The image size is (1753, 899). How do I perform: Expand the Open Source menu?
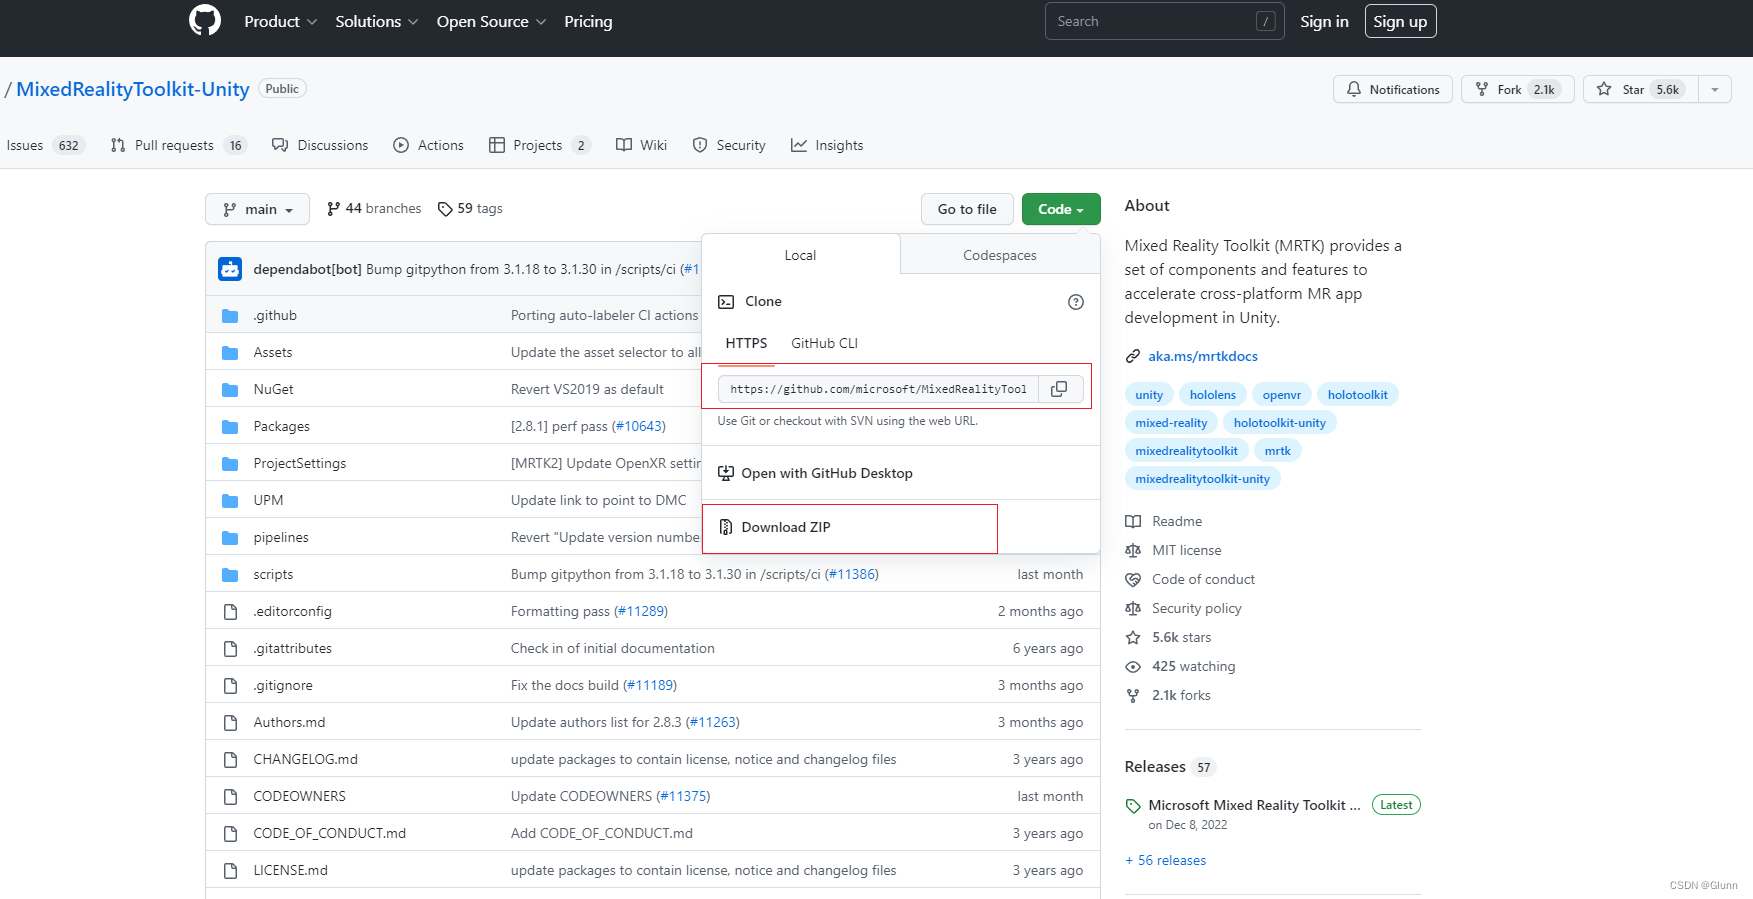[x=492, y=21]
